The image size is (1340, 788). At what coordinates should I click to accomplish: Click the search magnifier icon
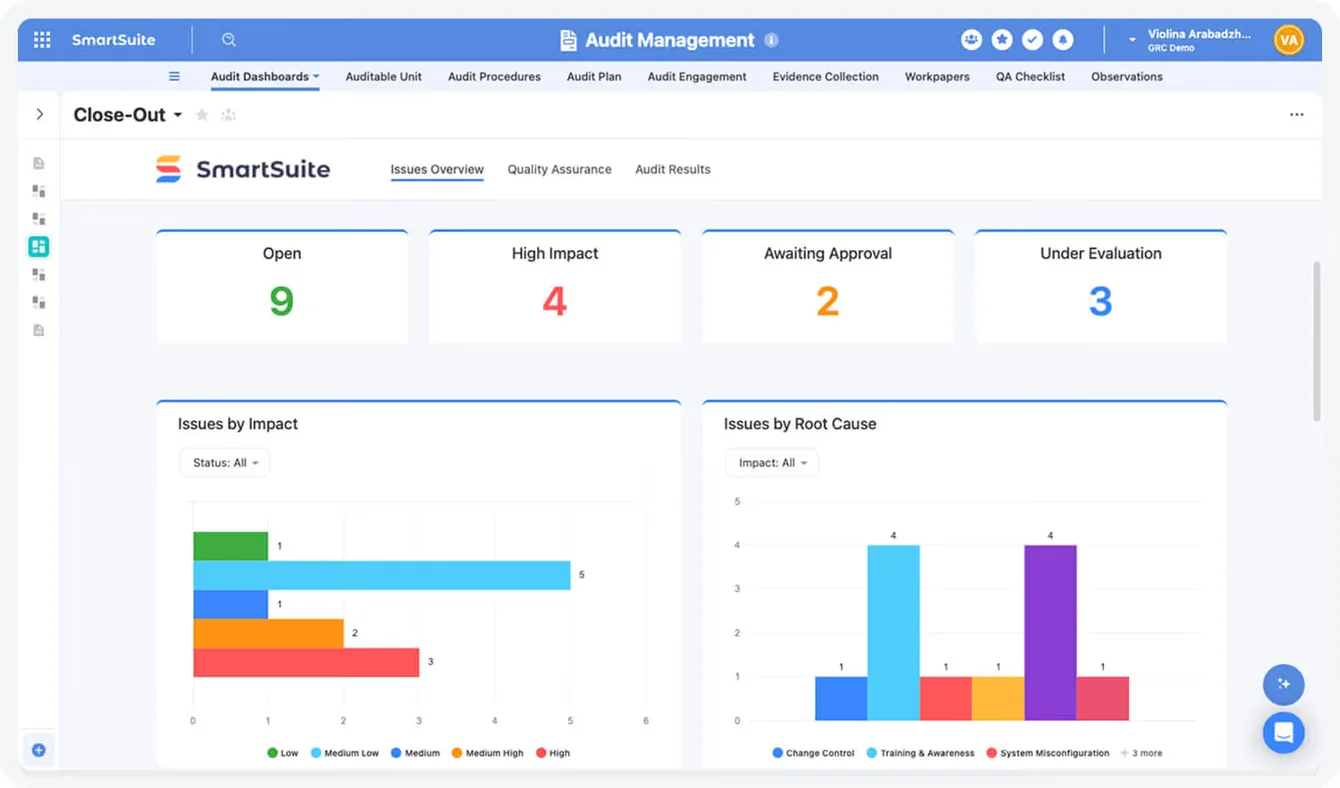click(x=229, y=40)
